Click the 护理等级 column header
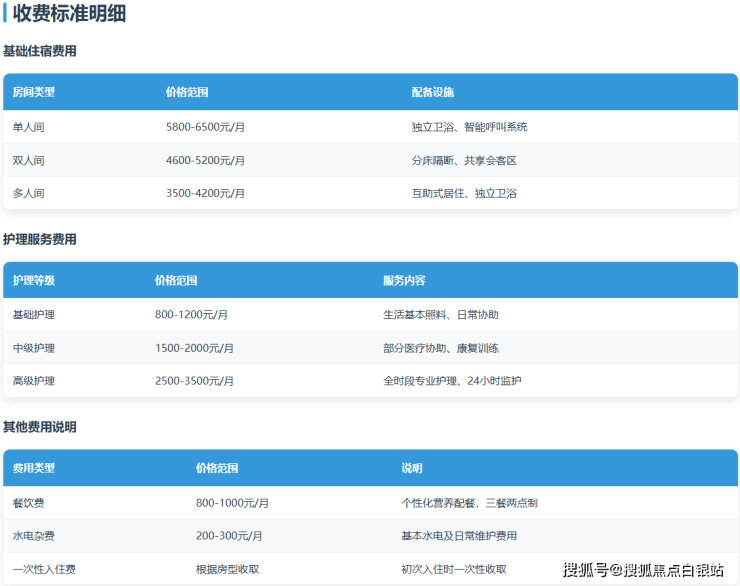The width and height of the screenshot is (740, 586). [33, 281]
